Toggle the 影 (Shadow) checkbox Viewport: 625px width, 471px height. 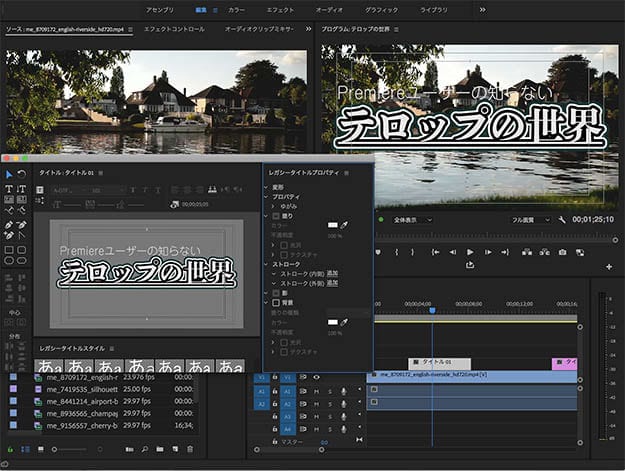click(x=276, y=293)
